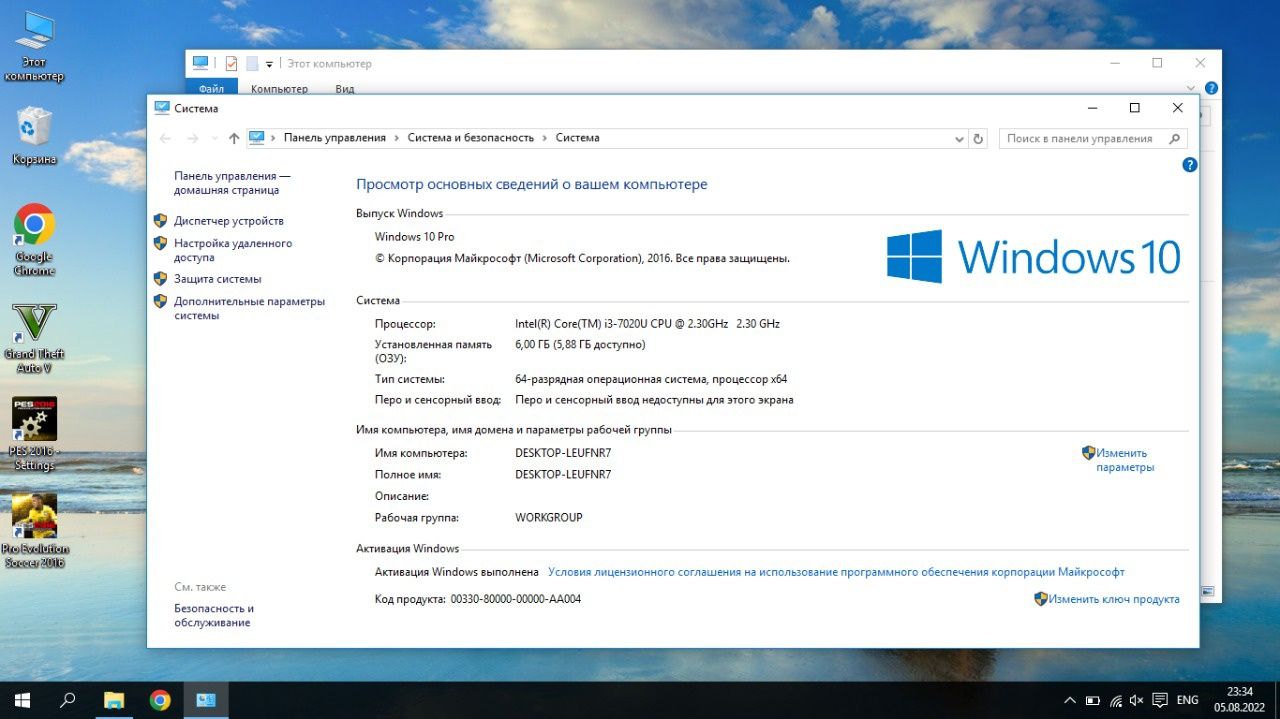Open the taskbar clock showing 23:34
Viewport: 1280px width, 719px height.
1240,699
